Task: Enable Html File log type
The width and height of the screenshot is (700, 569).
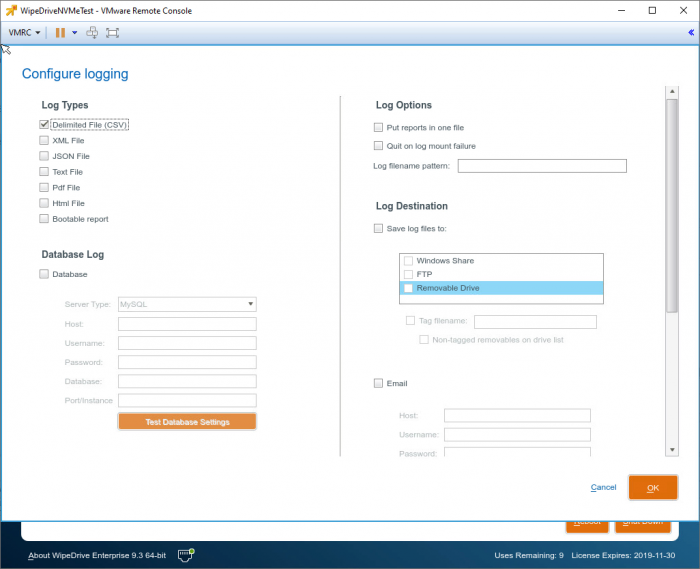Action: (44, 203)
